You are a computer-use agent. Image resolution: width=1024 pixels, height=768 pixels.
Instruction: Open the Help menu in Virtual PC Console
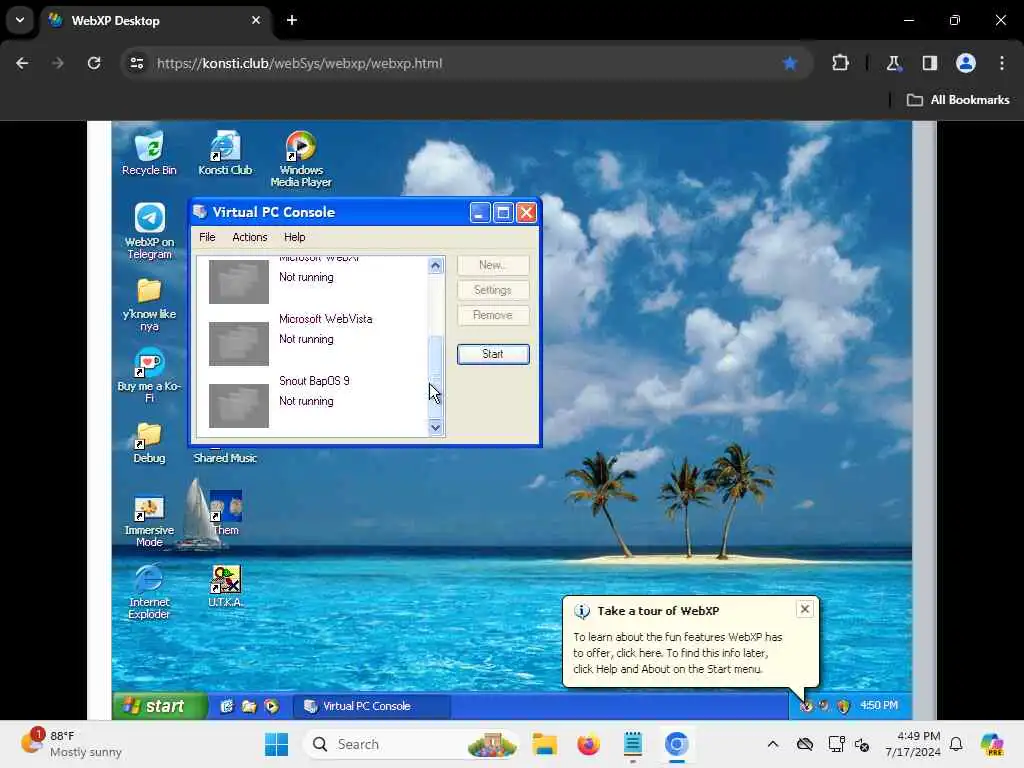(295, 237)
